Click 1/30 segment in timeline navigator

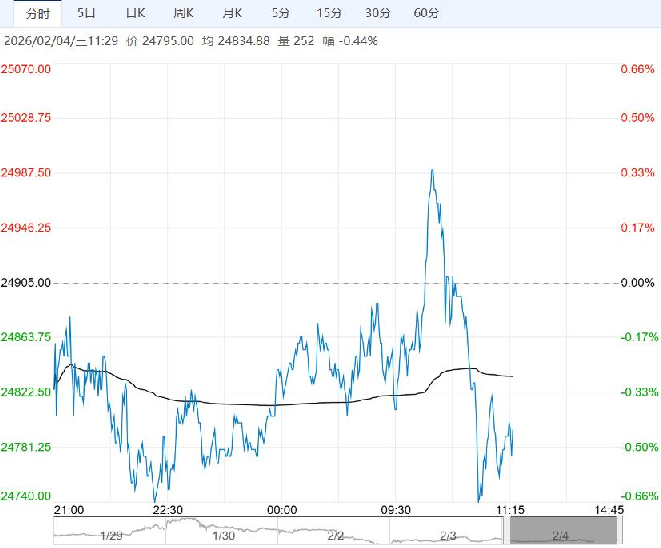pyautogui.click(x=223, y=533)
